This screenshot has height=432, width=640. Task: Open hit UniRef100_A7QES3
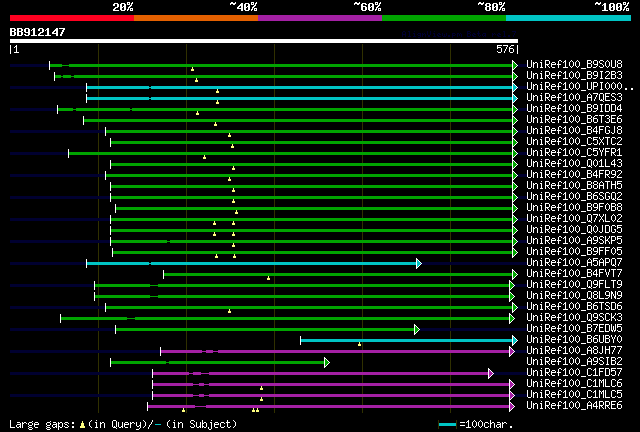[574, 98]
